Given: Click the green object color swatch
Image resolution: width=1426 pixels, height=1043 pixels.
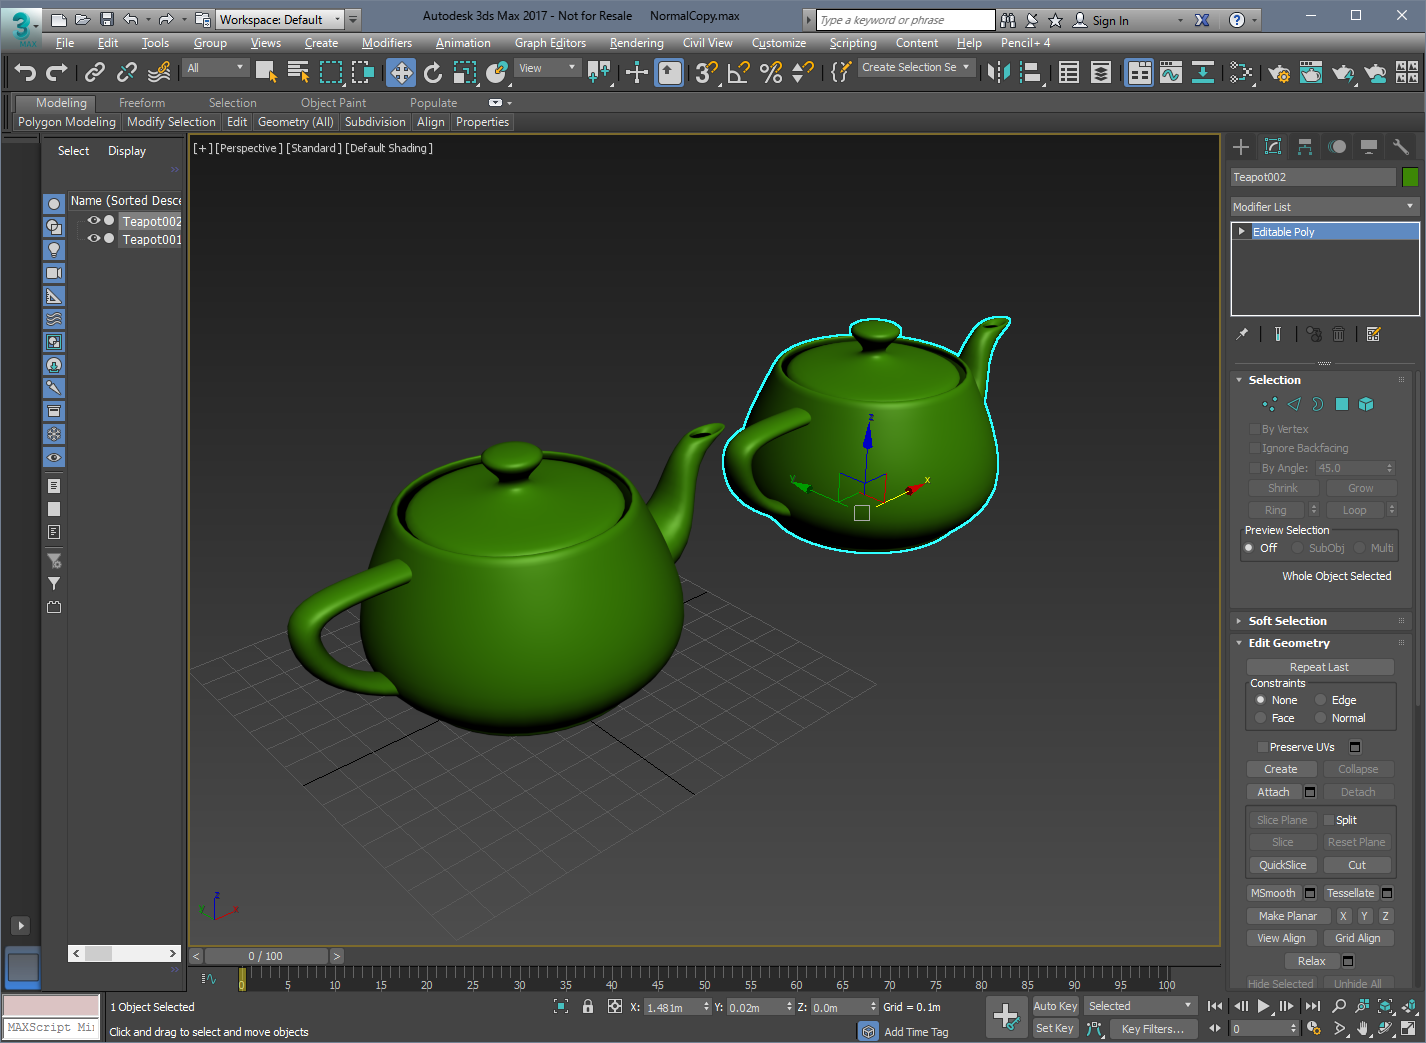Looking at the screenshot, I should 1410,177.
